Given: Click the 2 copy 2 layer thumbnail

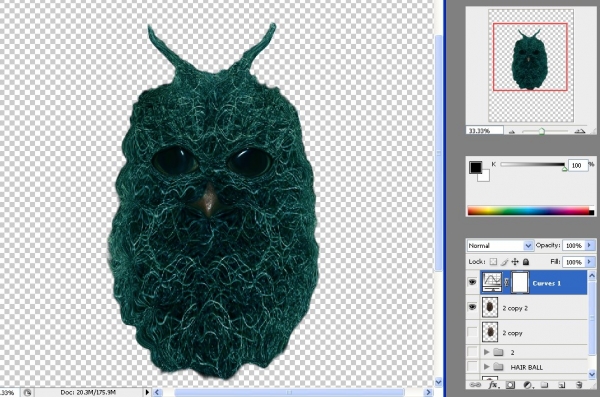Looking at the screenshot, I should point(490,307).
